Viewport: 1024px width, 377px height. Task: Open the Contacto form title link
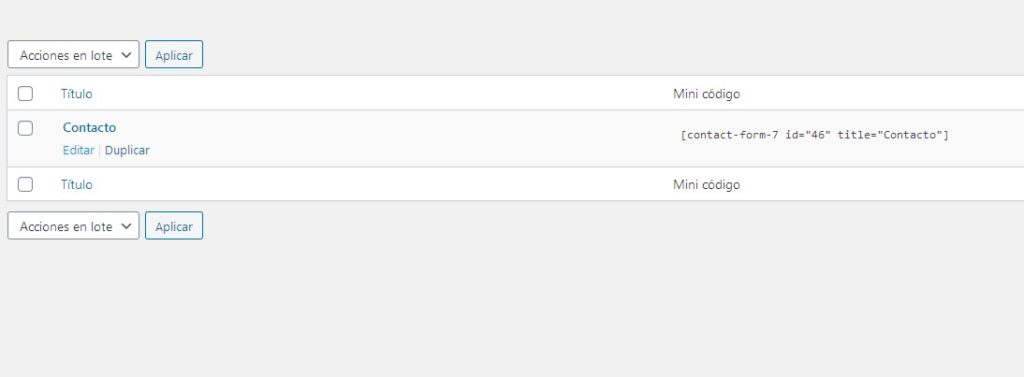point(89,127)
